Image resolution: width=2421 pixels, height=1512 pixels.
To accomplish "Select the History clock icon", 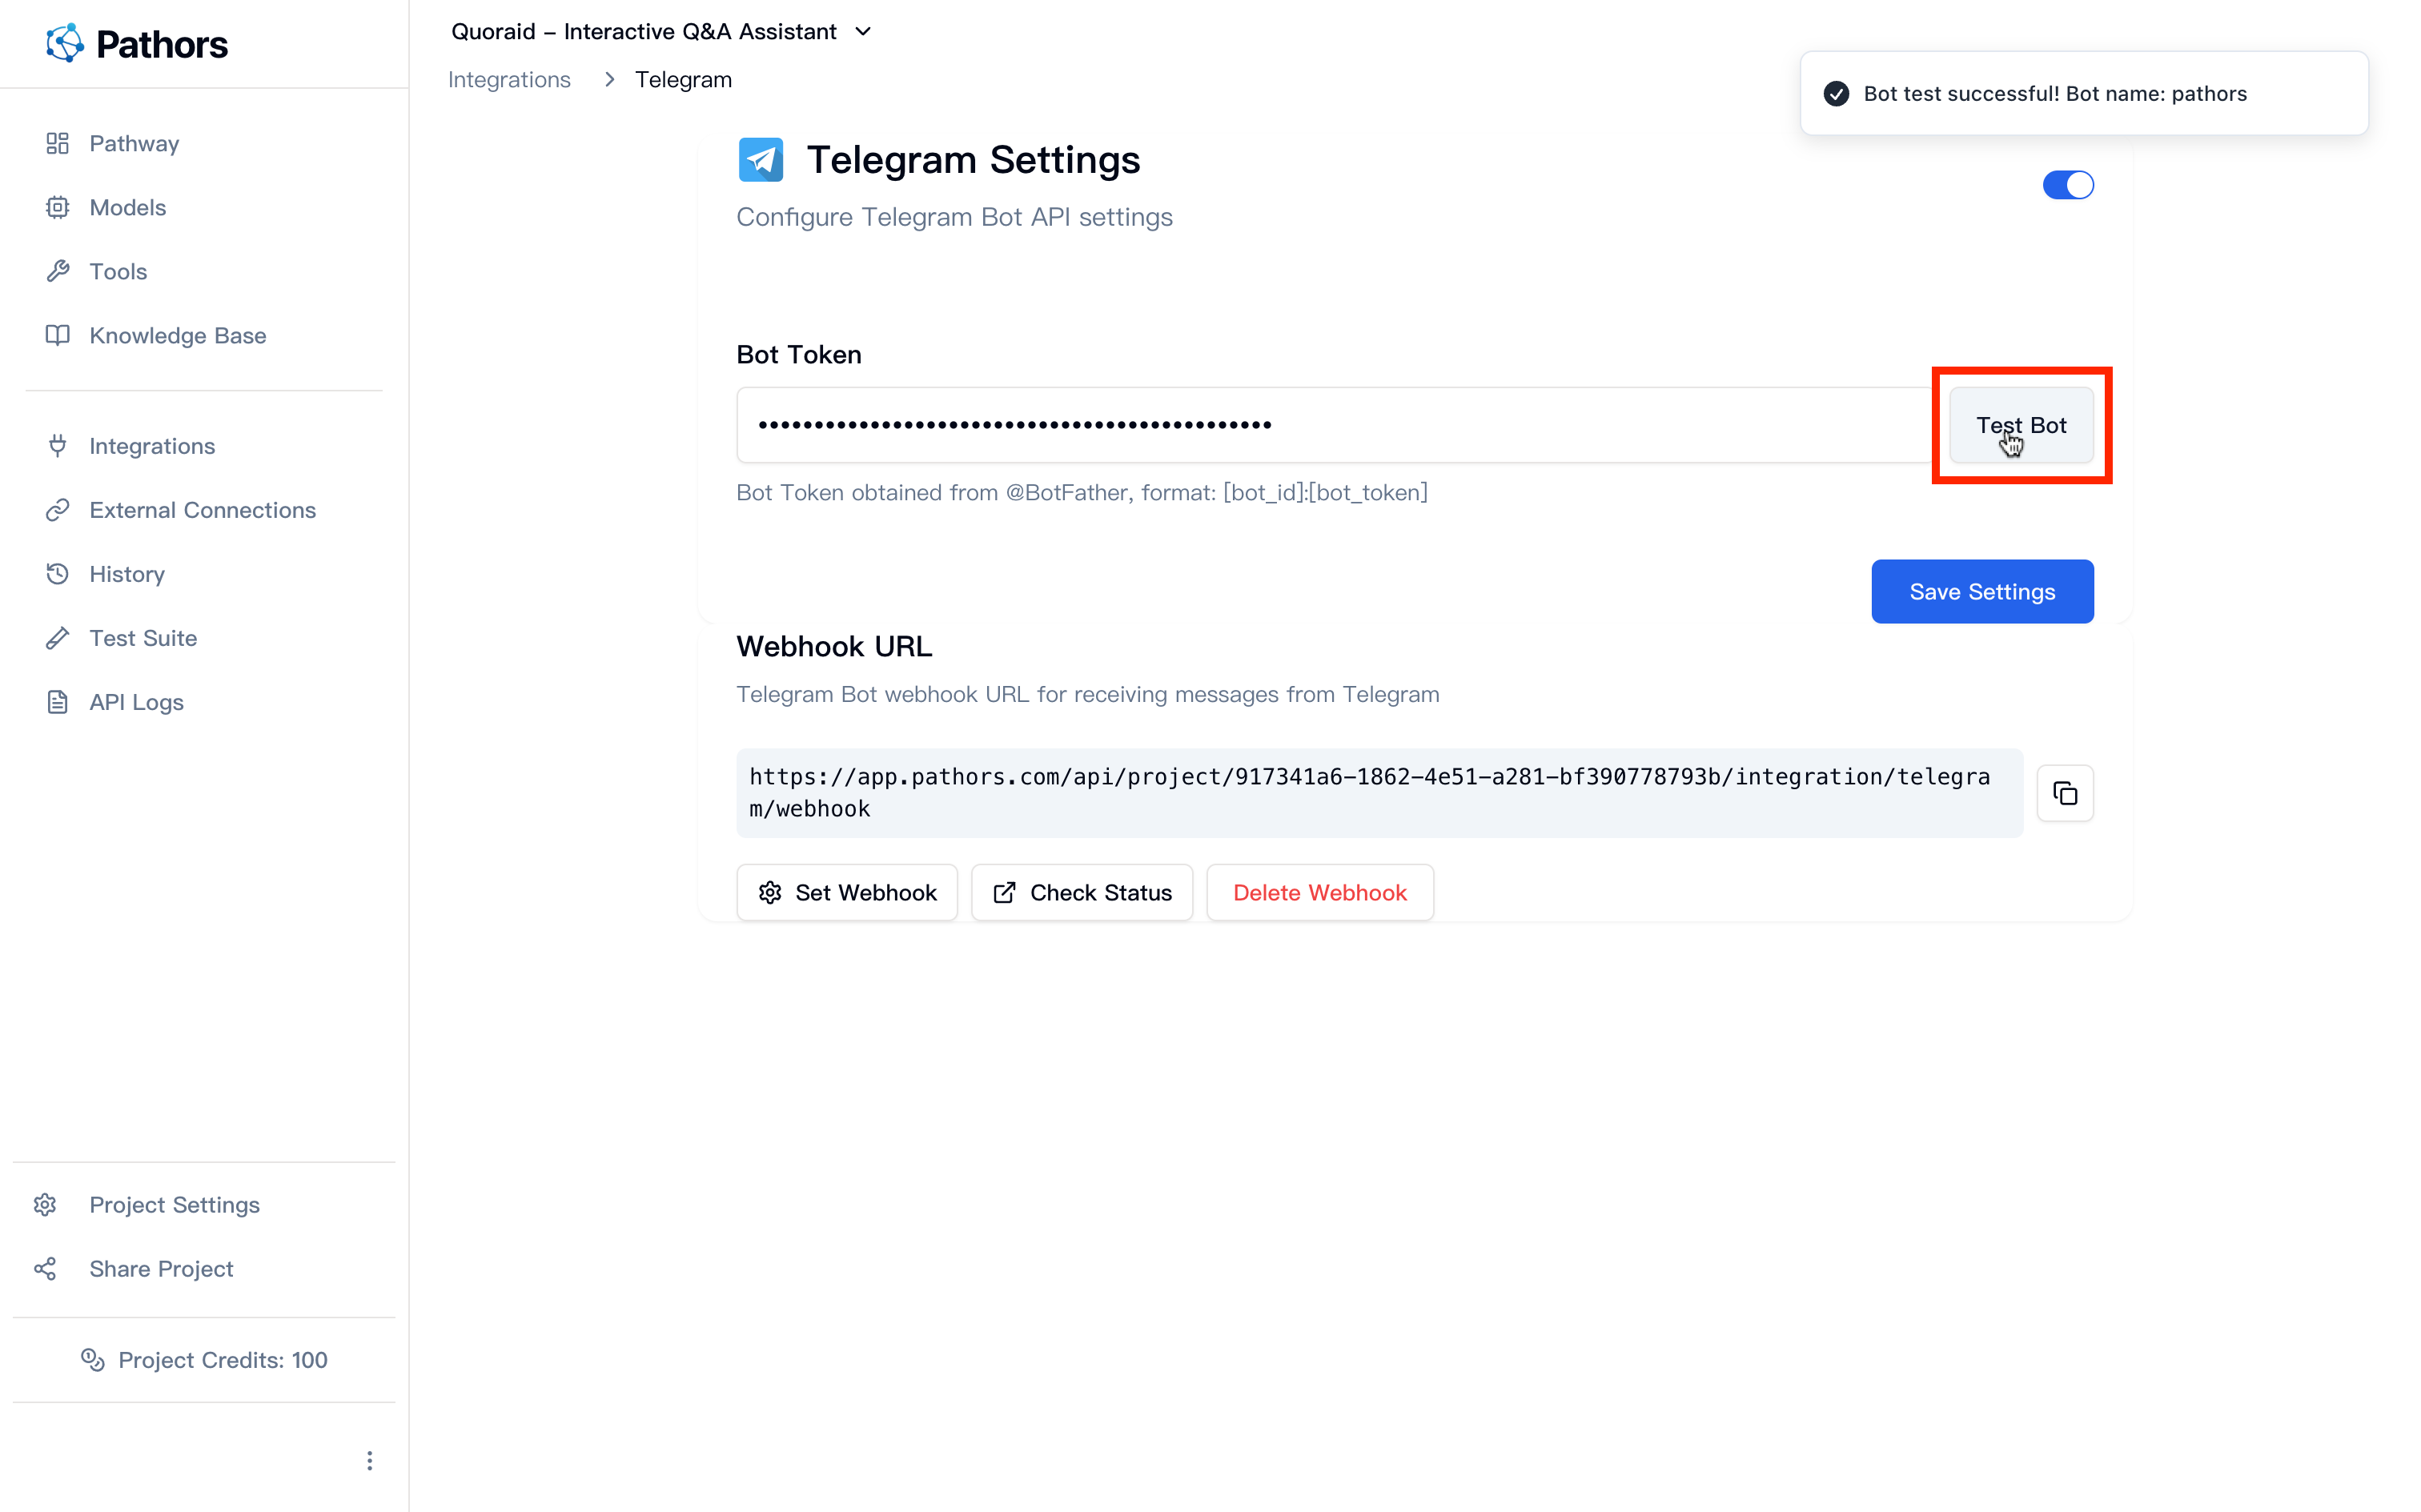I will pyautogui.click(x=57, y=574).
